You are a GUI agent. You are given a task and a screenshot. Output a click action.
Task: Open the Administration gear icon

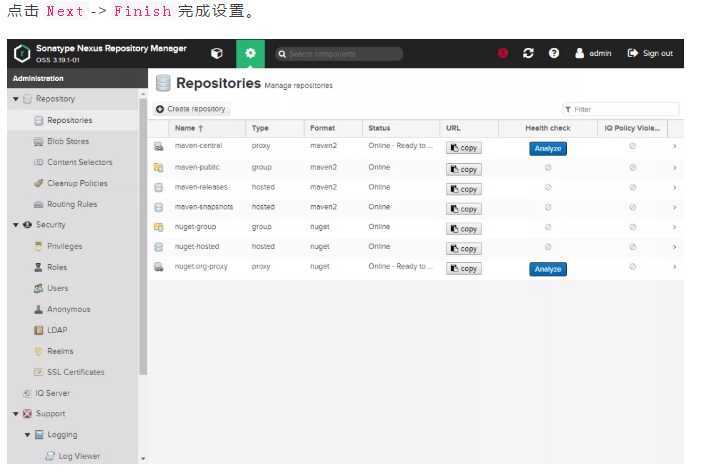click(250, 54)
